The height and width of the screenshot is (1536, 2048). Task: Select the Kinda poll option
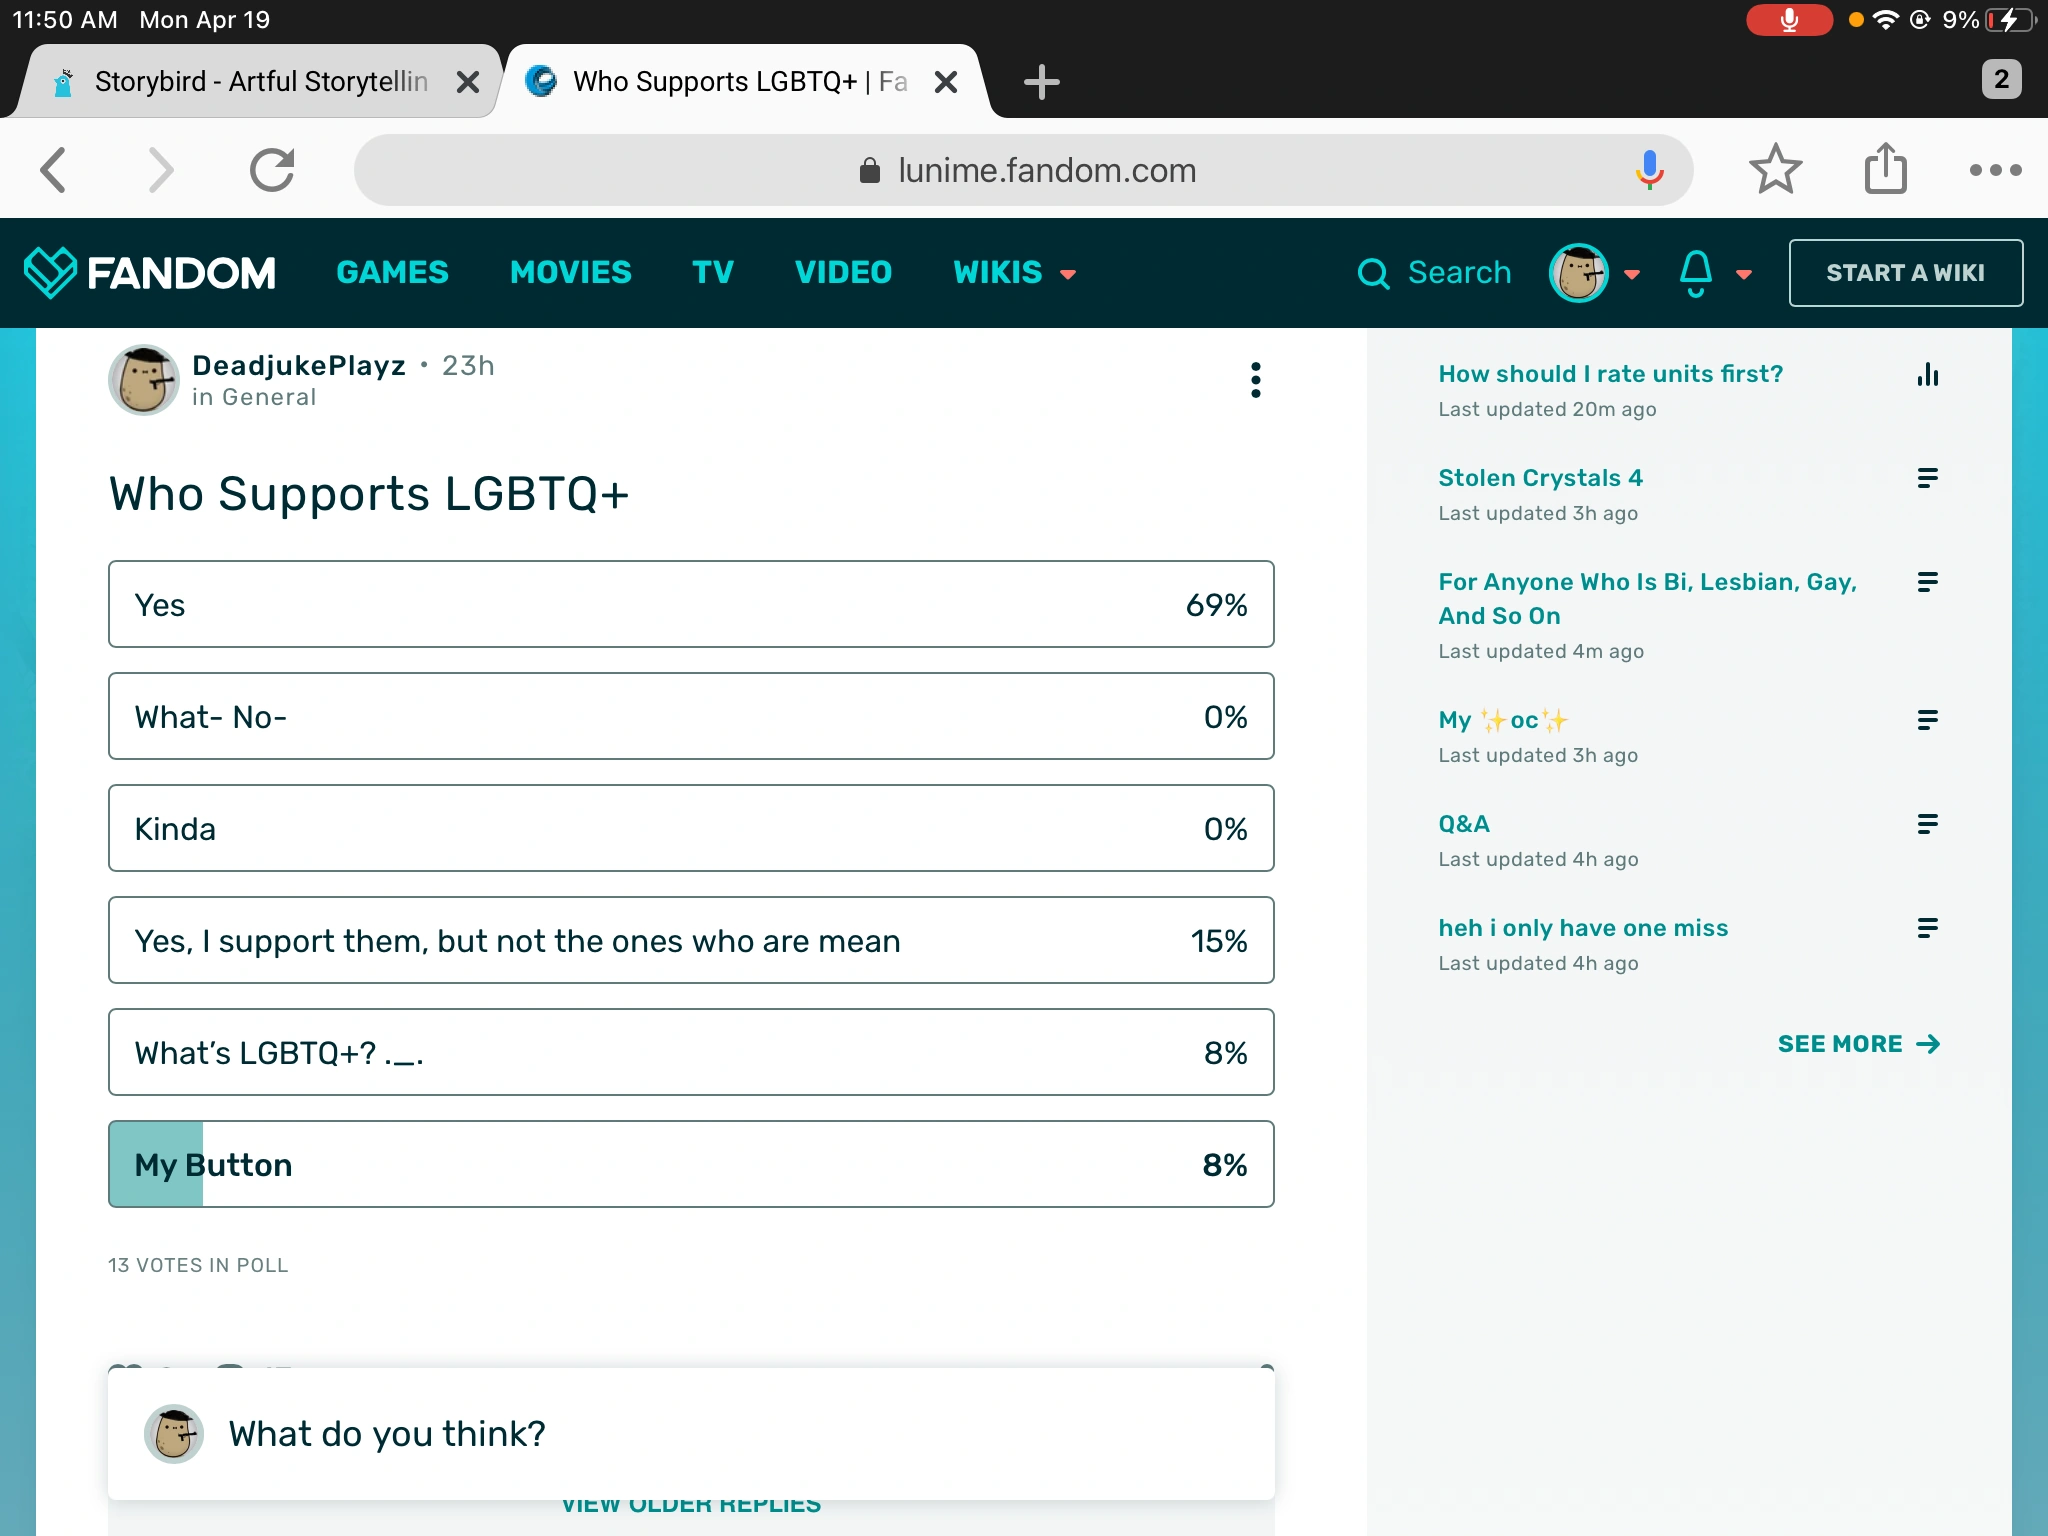[x=690, y=828]
